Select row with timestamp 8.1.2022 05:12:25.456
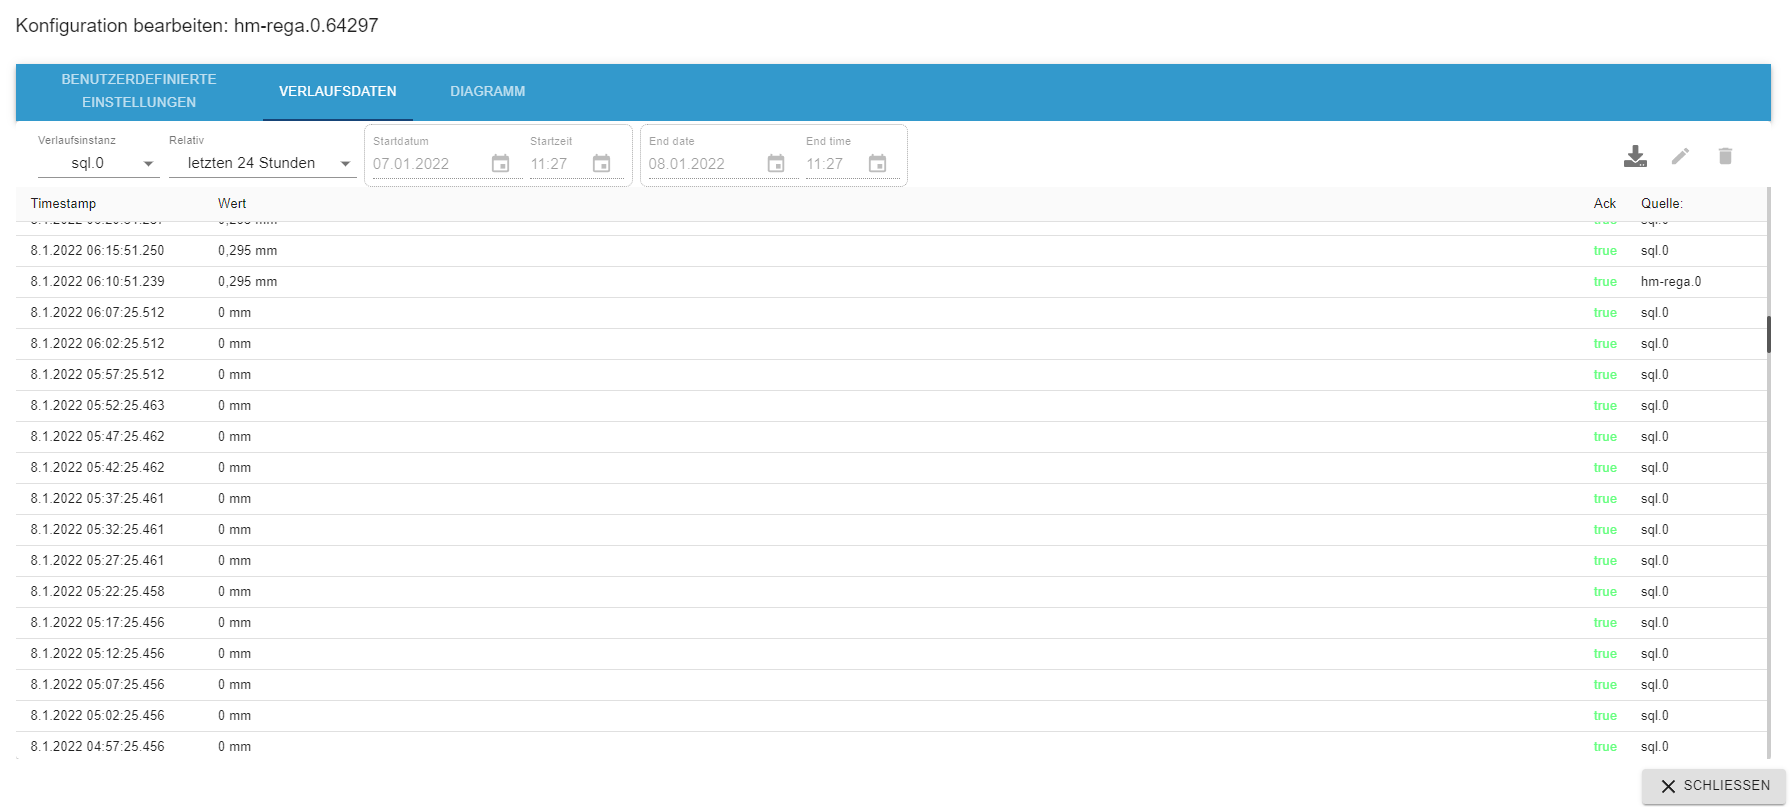This screenshot has height=807, width=1790. pyautogui.click(x=891, y=654)
